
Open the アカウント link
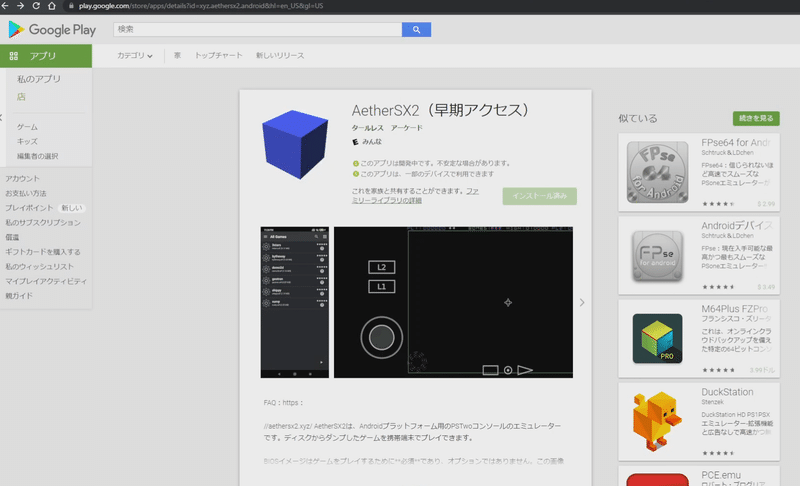pyautogui.click(x=22, y=178)
